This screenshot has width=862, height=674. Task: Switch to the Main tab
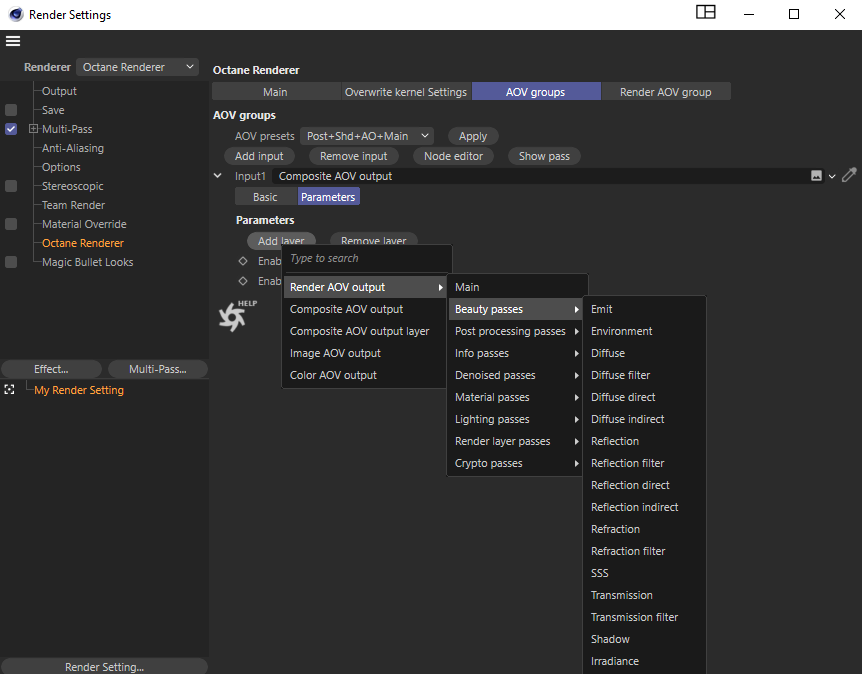click(x=275, y=92)
